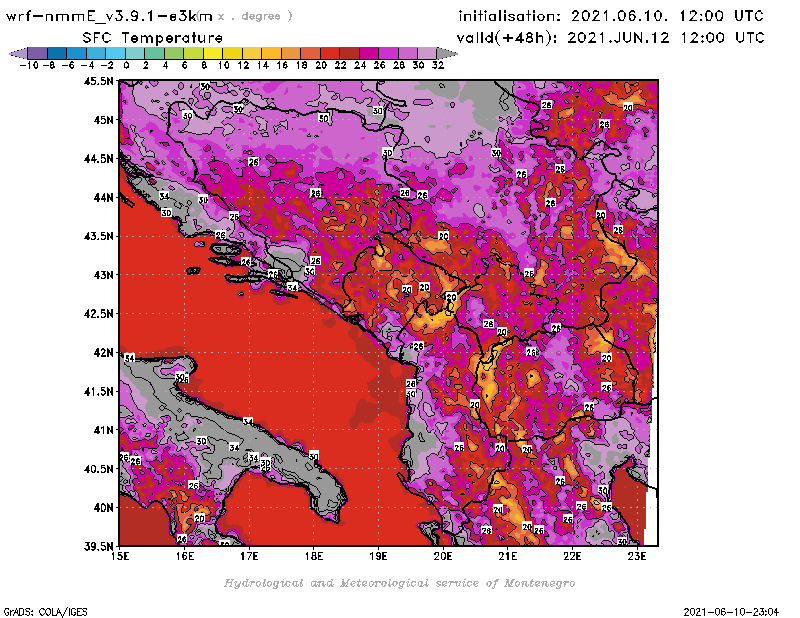Click the dark blue -8 to -6 legend swatch
The height and width of the screenshot is (618, 800).
pyautogui.click(x=57, y=53)
